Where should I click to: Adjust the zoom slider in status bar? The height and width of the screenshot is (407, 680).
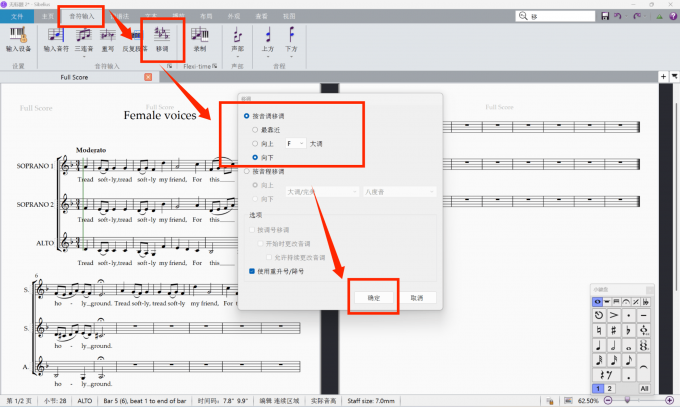click(627, 400)
